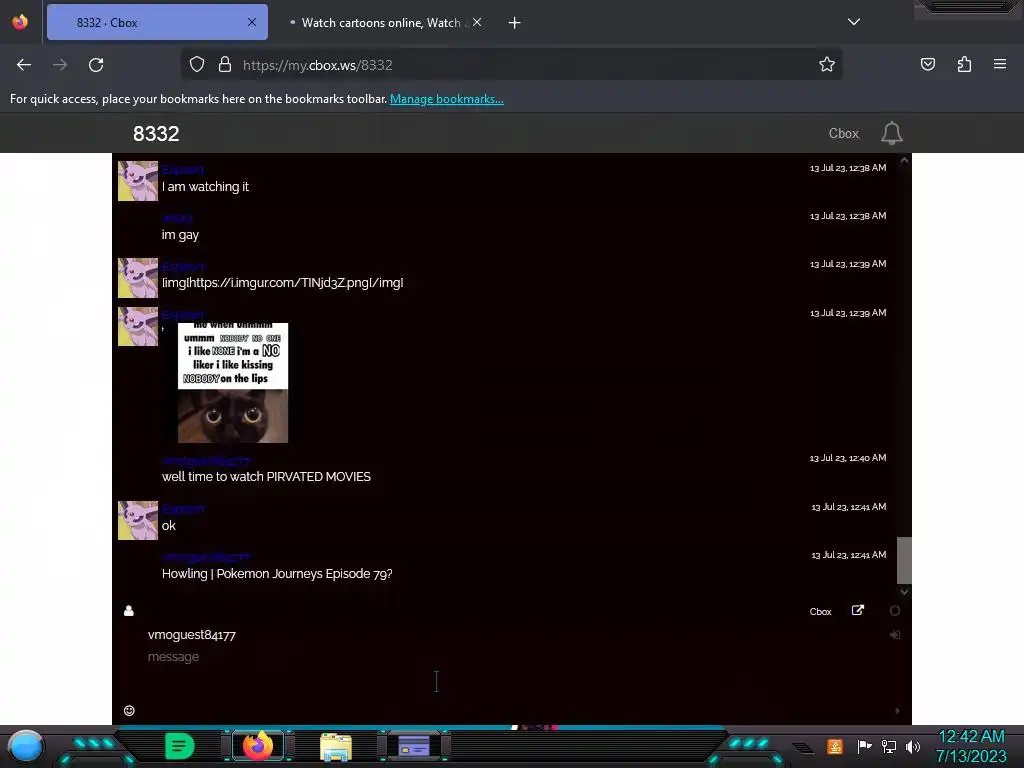The height and width of the screenshot is (768, 1024).
Task: Open the small Cbox link by the input area
Action: [820, 612]
